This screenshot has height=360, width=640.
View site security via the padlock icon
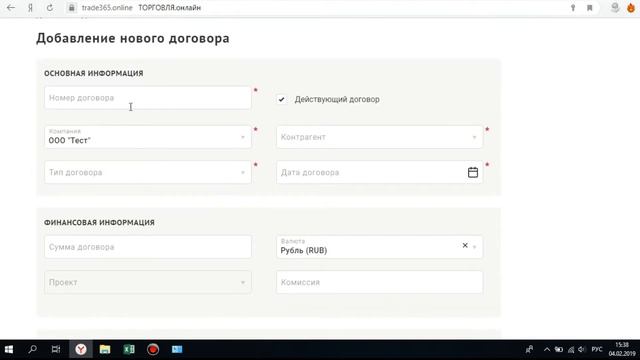[x=71, y=8]
